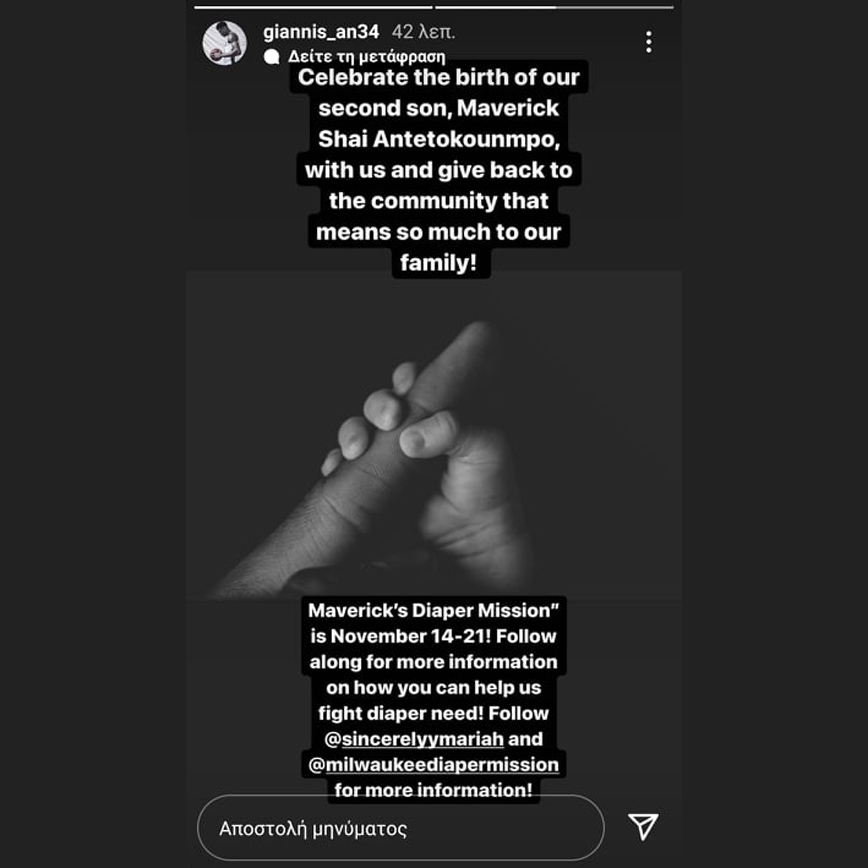Screen dimensions: 868x868
Task: Open the giannis_an34 username link
Action: click(x=321, y=32)
